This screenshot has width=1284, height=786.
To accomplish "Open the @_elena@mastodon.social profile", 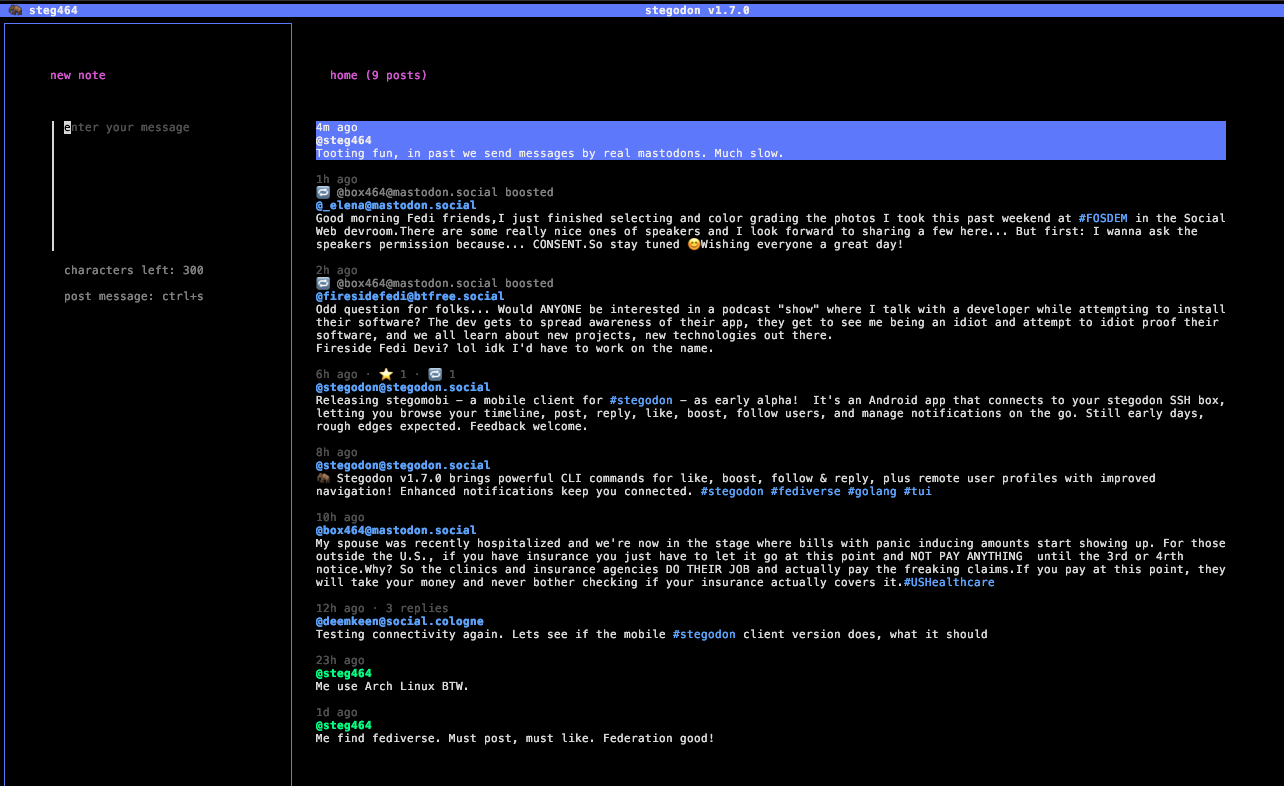I will pos(396,205).
